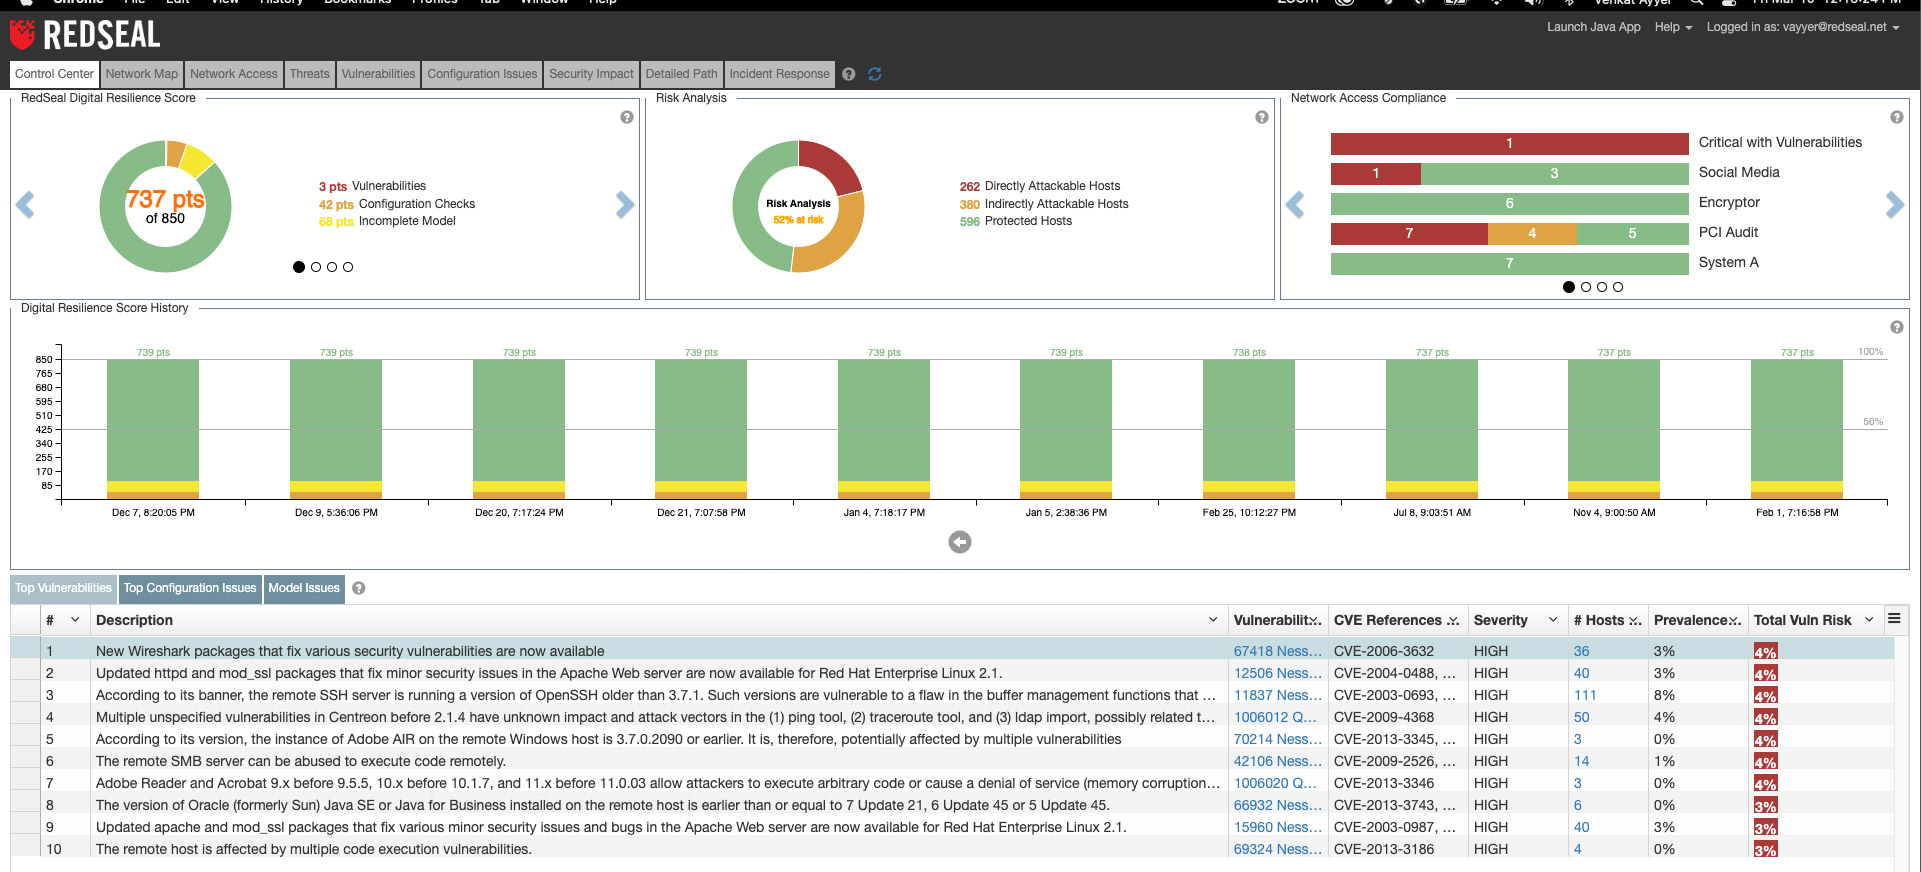
Task: Select second page dot in Resilience Score
Action: coord(316,267)
